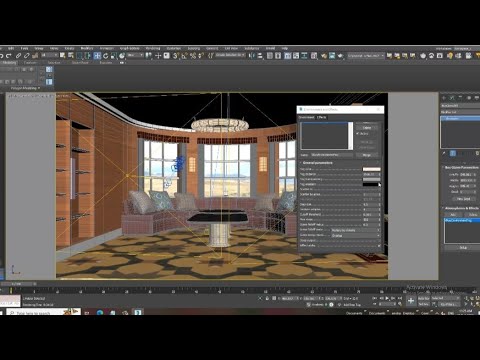Click the Render Production teapot icon
The image size is (480, 360).
tap(340, 56)
